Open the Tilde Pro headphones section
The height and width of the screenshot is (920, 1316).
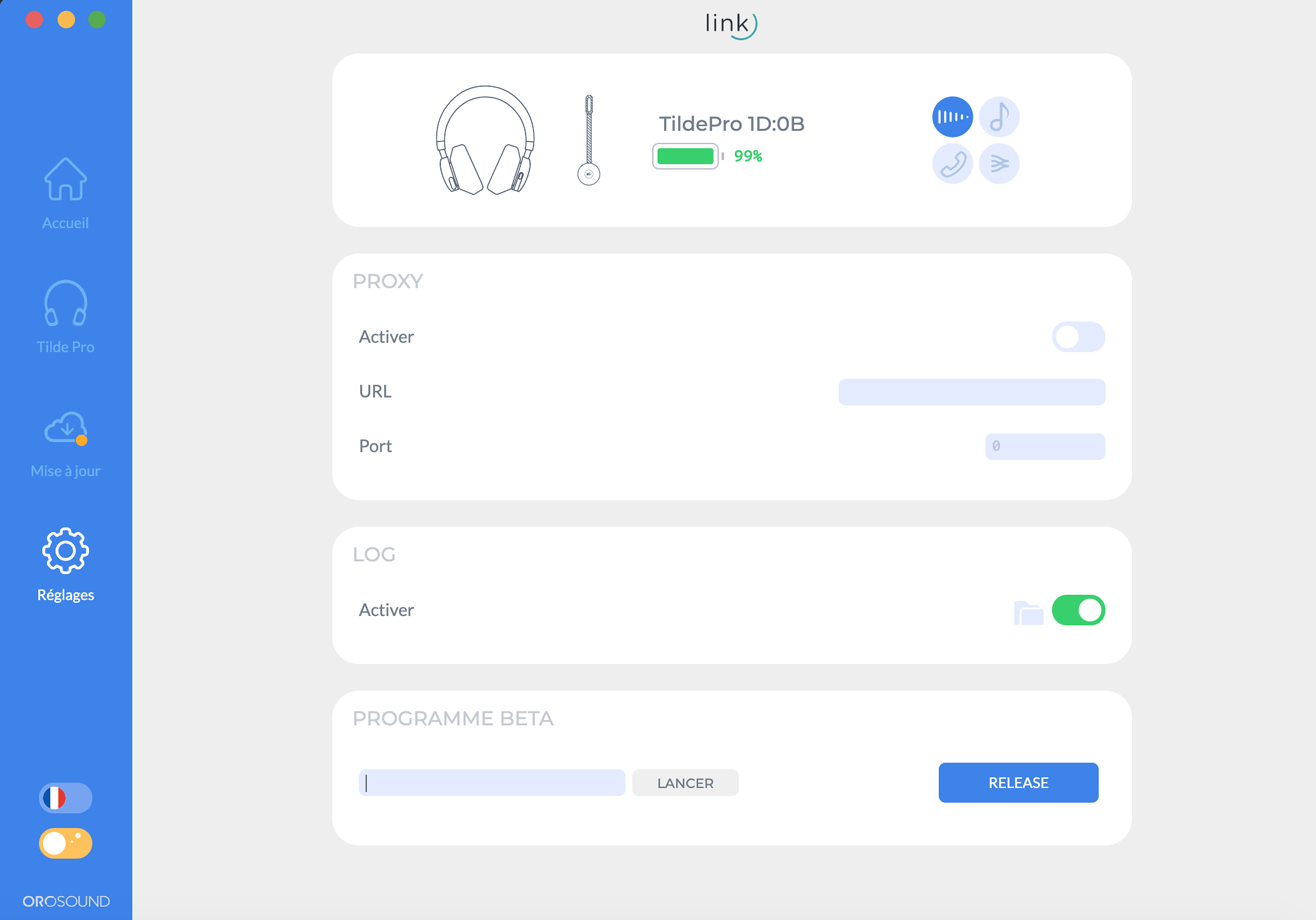65,317
